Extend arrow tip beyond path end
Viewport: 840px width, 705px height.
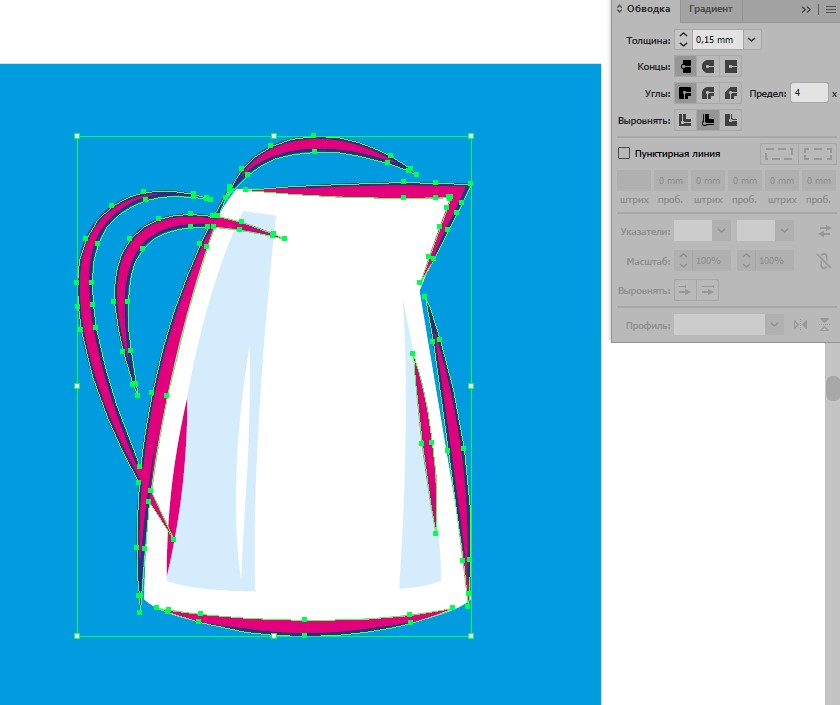point(685,290)
